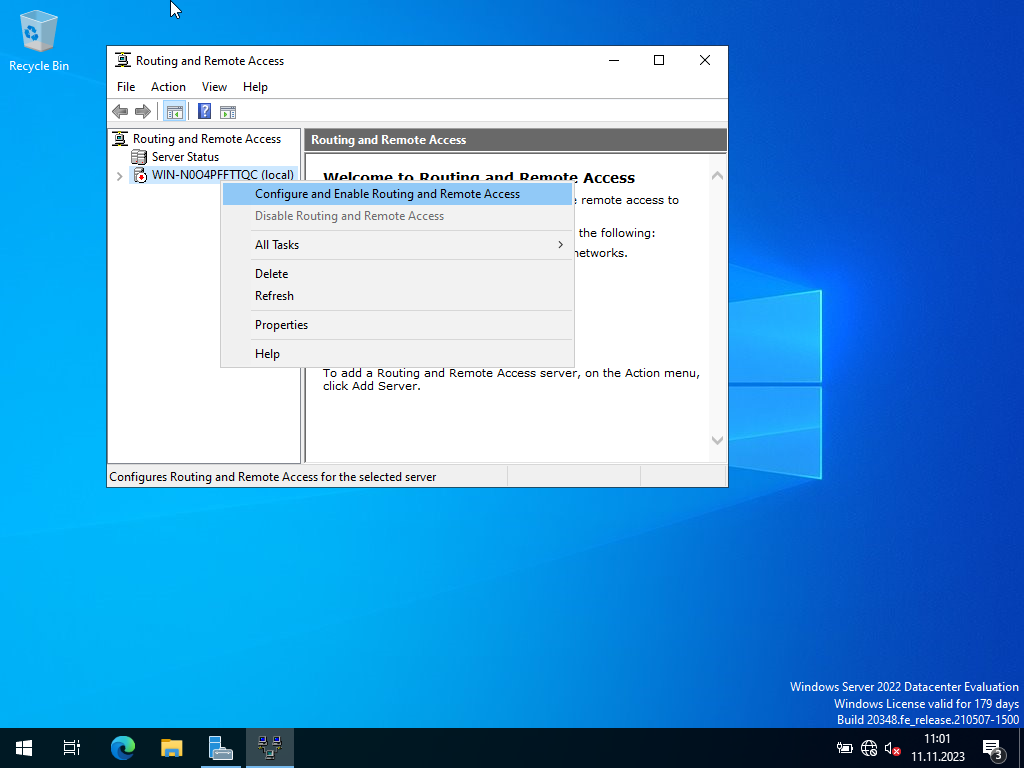1024x768 pixels.
Task: Open the Action menu
Action: click(168, 87)
